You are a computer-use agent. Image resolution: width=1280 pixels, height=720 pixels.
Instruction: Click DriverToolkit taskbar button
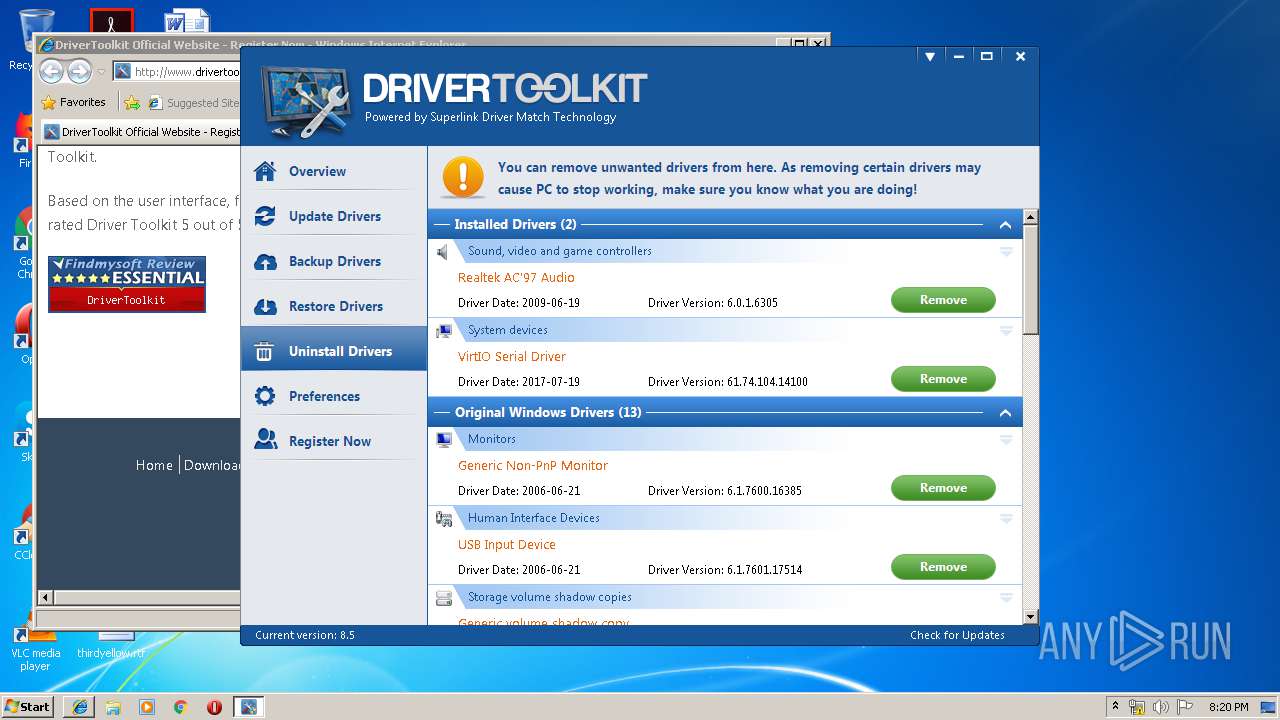pyautogui.click(x=248, y=707)
